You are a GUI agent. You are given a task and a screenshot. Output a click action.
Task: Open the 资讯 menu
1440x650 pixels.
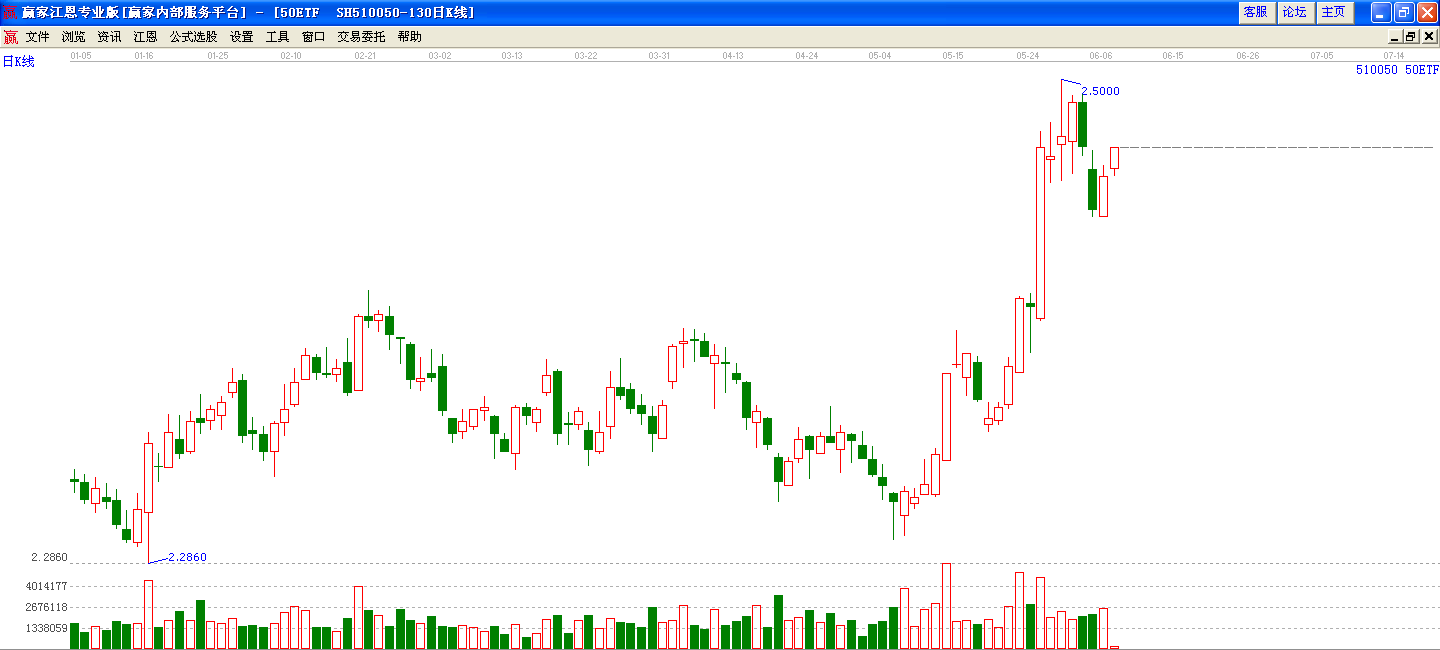pyautogui.click(x=110, y=37)
